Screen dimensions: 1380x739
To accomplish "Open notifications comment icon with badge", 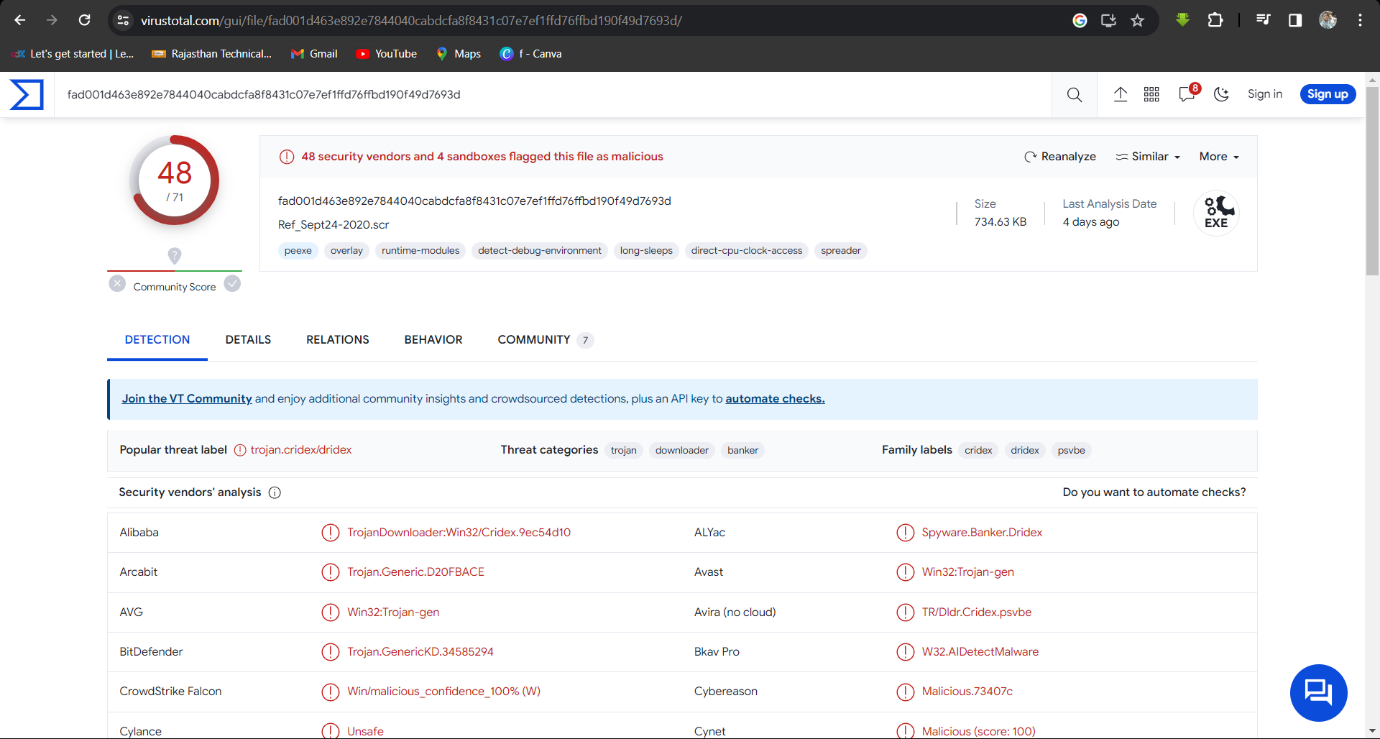I will pos(1187,94).
